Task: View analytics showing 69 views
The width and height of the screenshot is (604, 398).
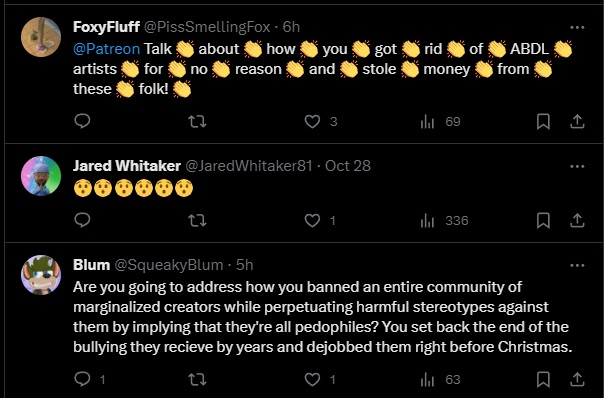Action: pos(440,122)
